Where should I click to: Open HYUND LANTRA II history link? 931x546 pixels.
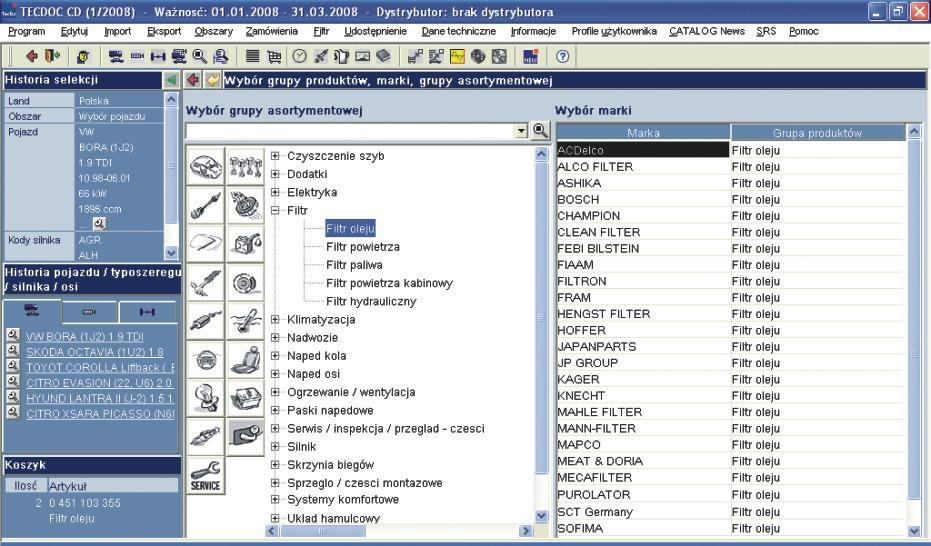100,398
